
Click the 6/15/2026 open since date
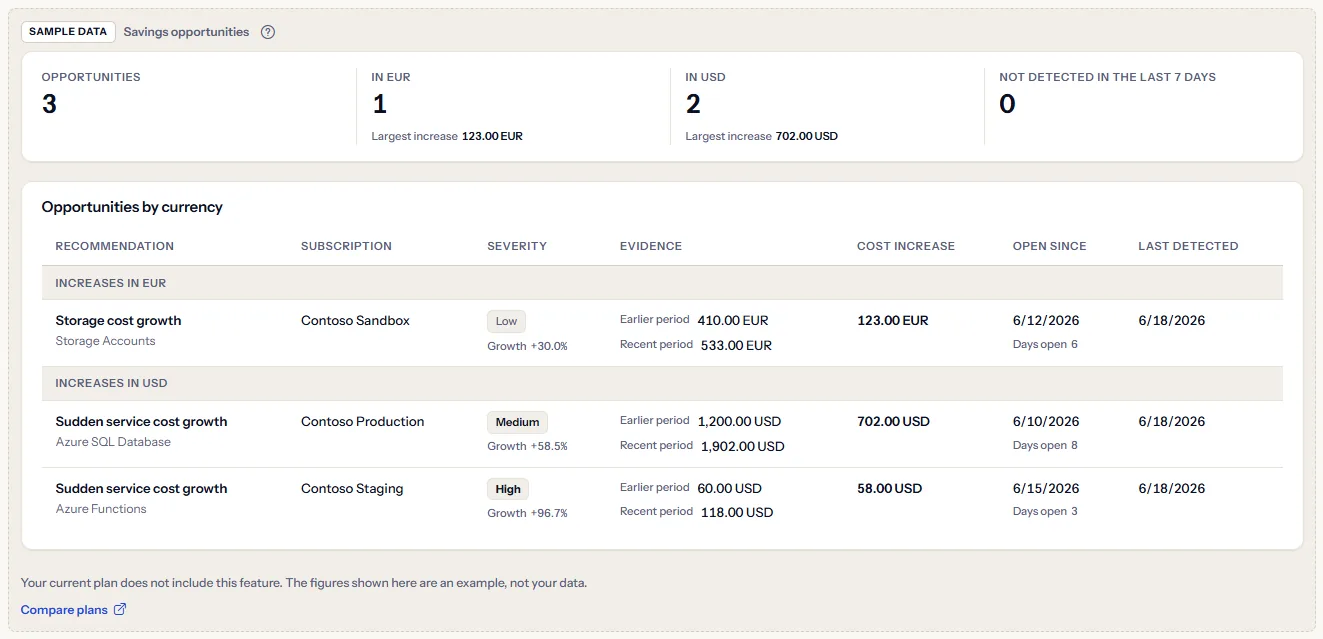click(x=1046, y=489)
